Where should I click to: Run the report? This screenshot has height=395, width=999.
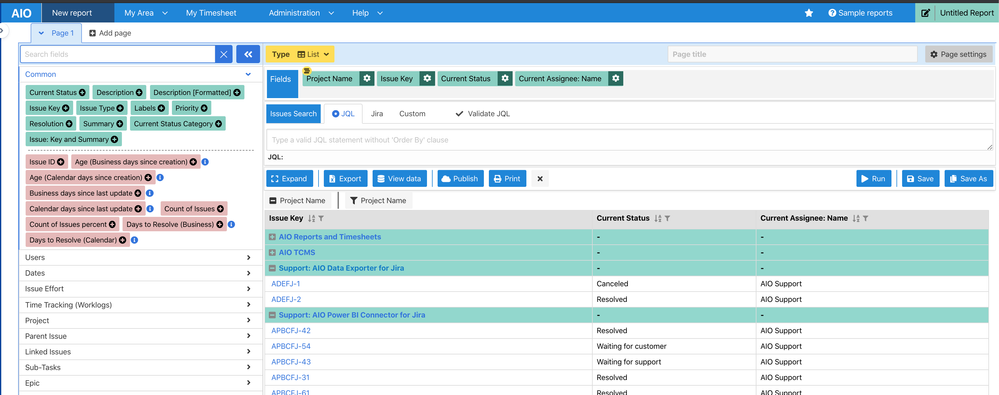(873, 179)
